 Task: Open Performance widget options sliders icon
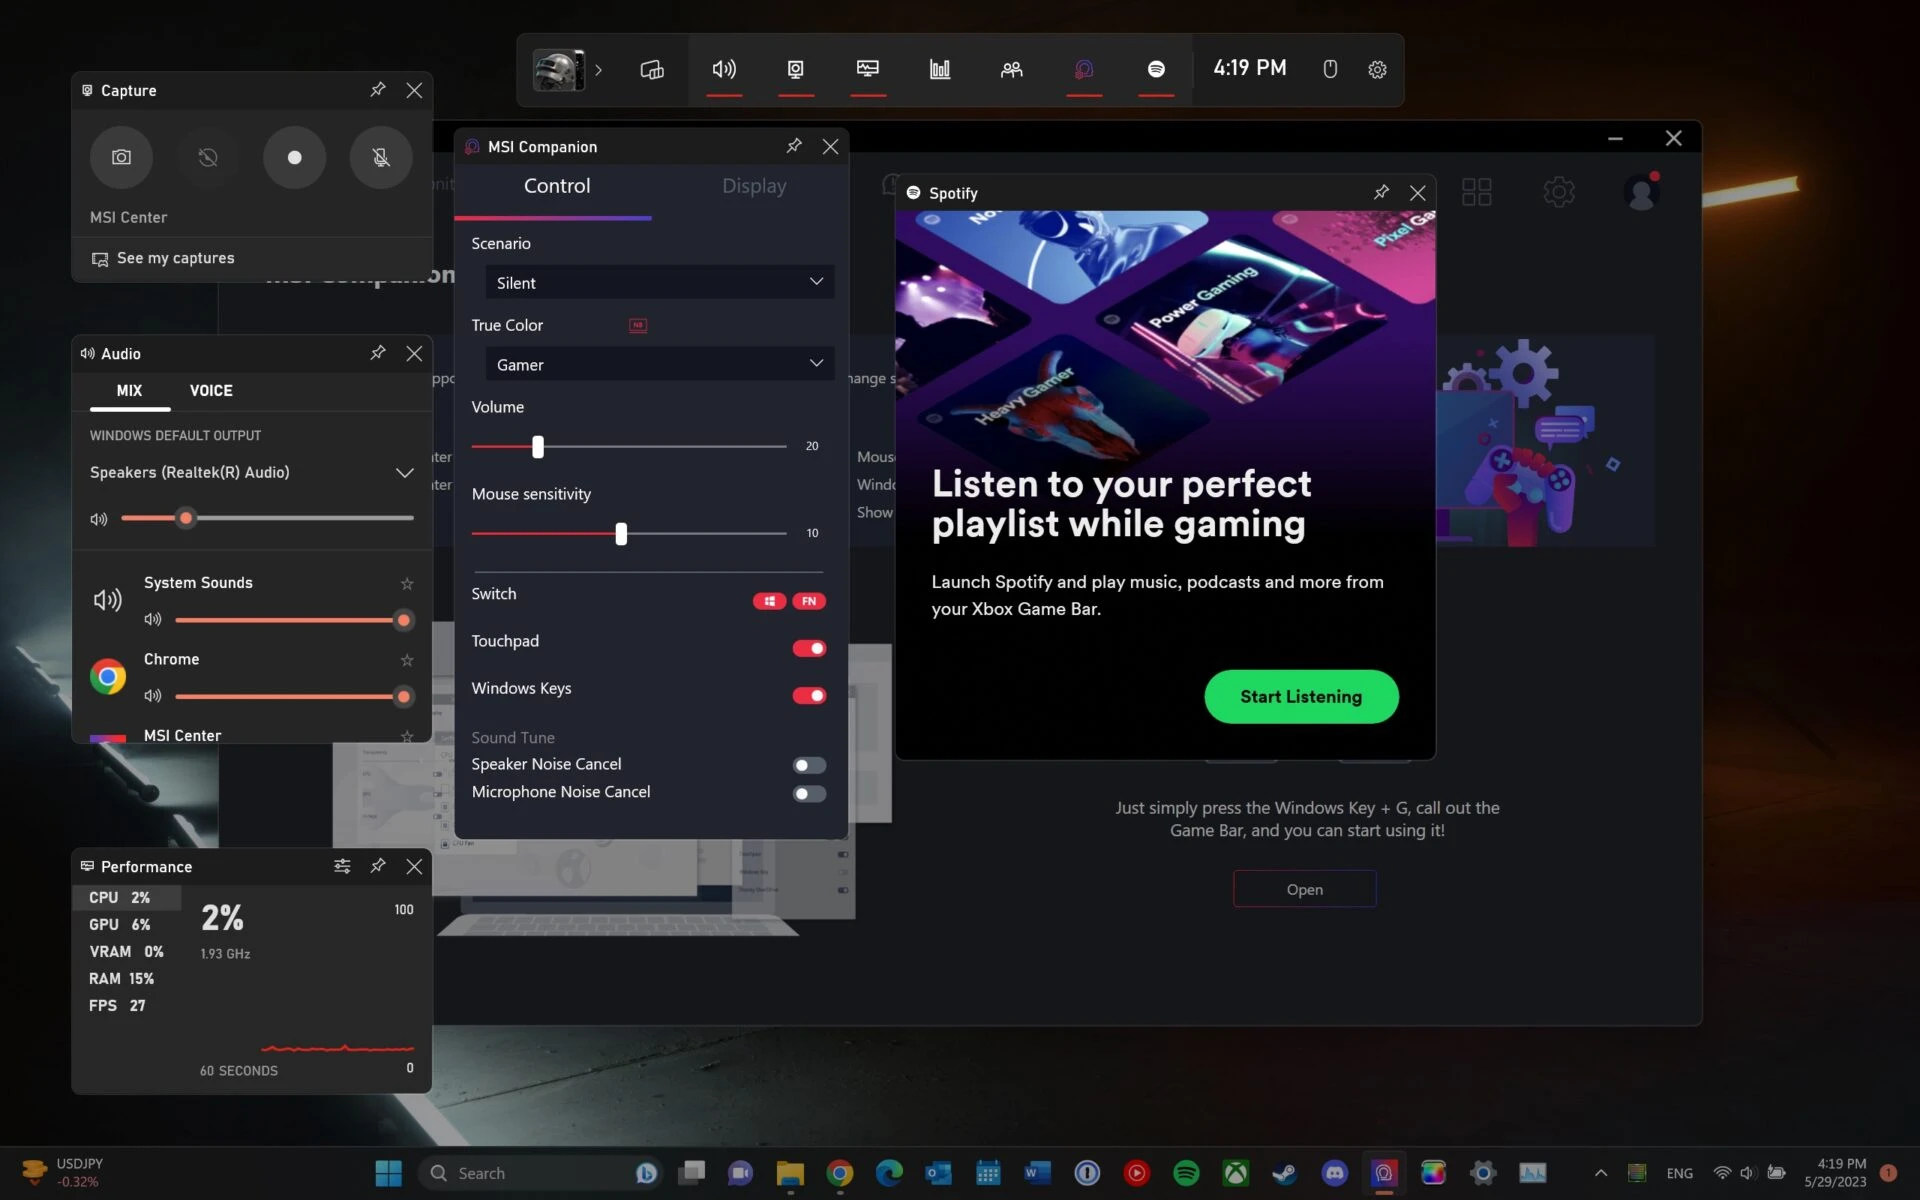click(342, 866)
